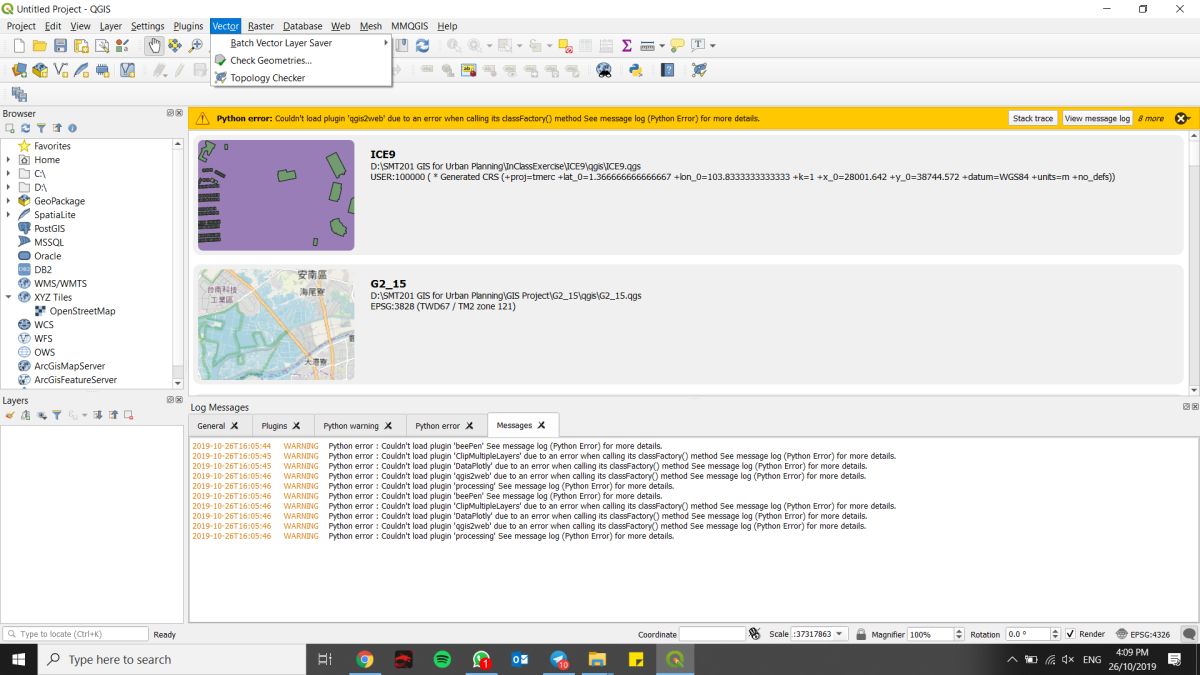Click Filter Legend icon in Layers panel
The width and height of the screenshot is (1200, 675).
(x=57, y=415)
